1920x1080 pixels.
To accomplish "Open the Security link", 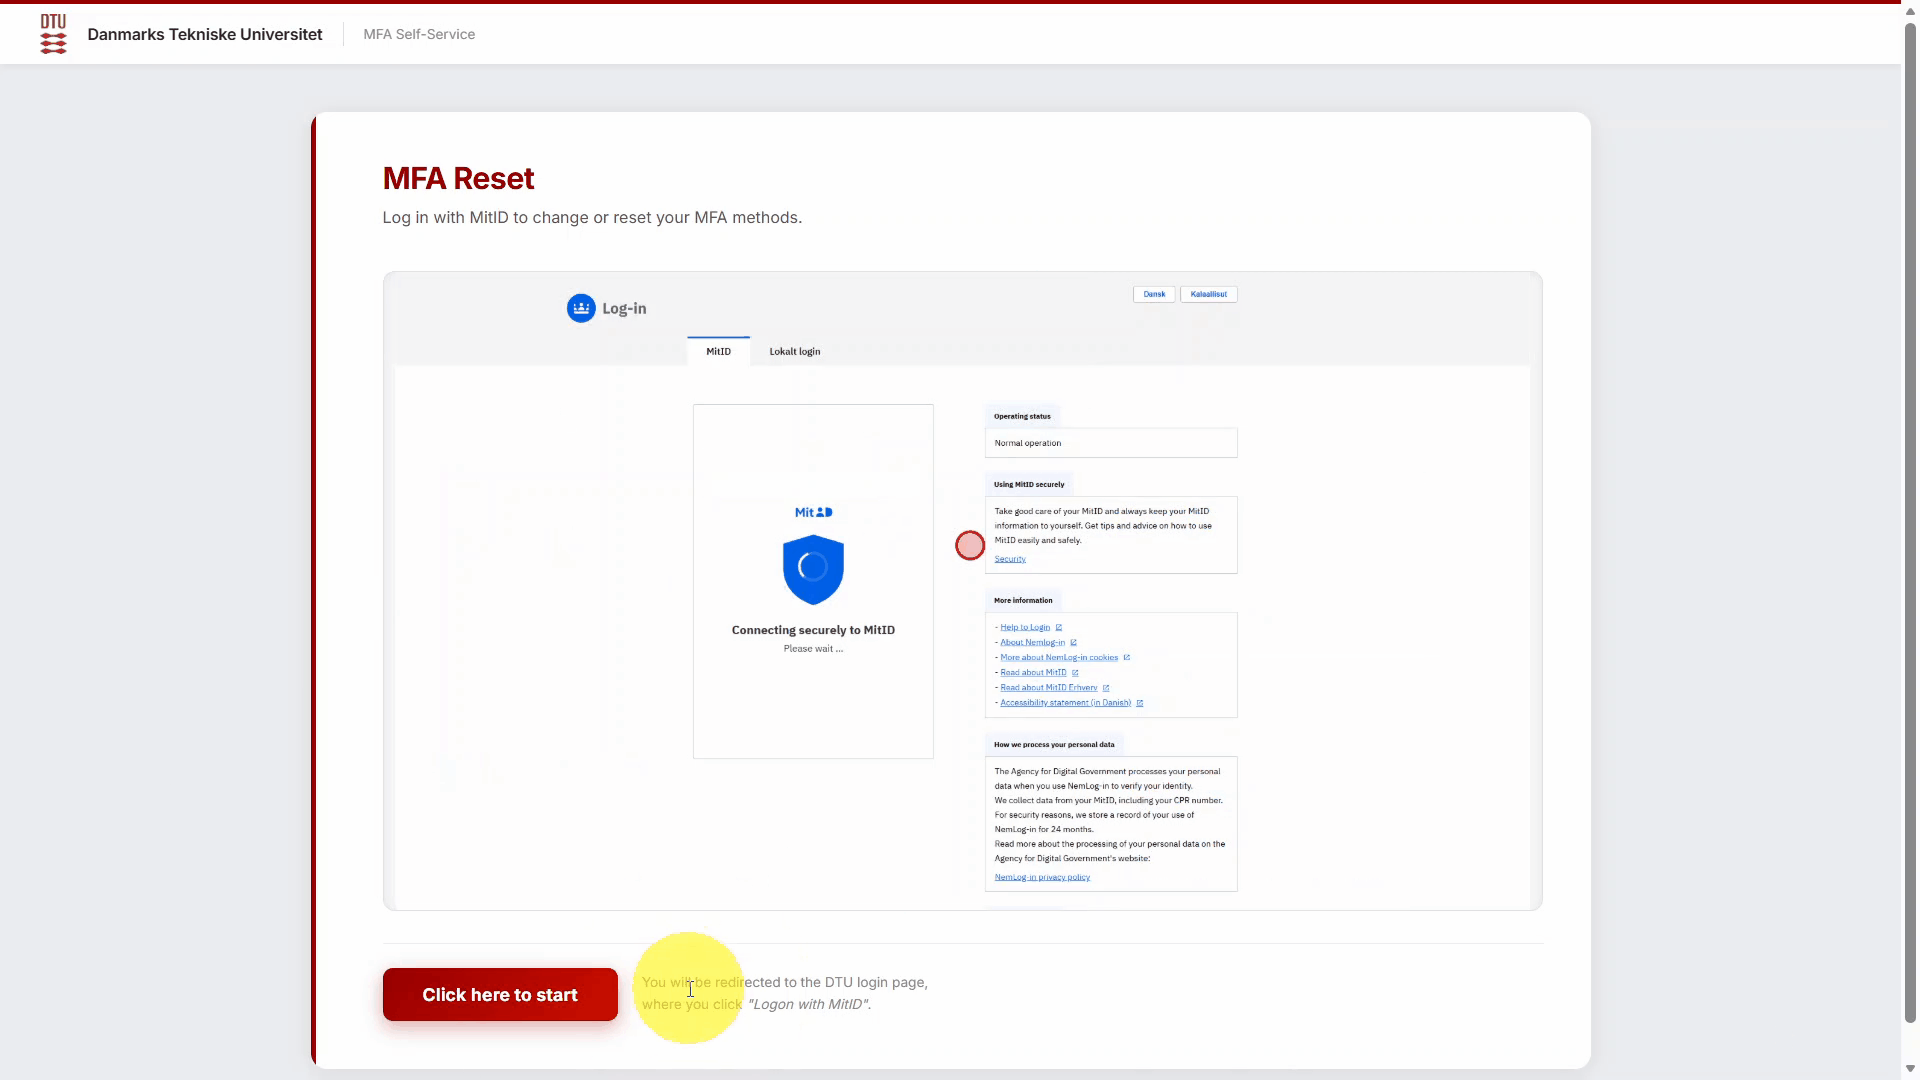I will click(1010, 559).
